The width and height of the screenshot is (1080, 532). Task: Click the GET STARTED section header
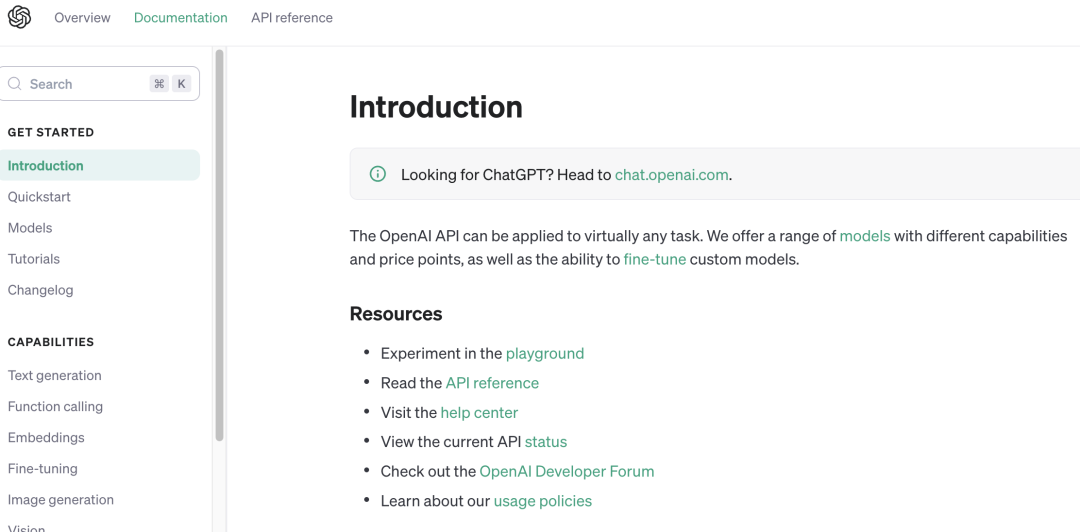tap(51, 132)
